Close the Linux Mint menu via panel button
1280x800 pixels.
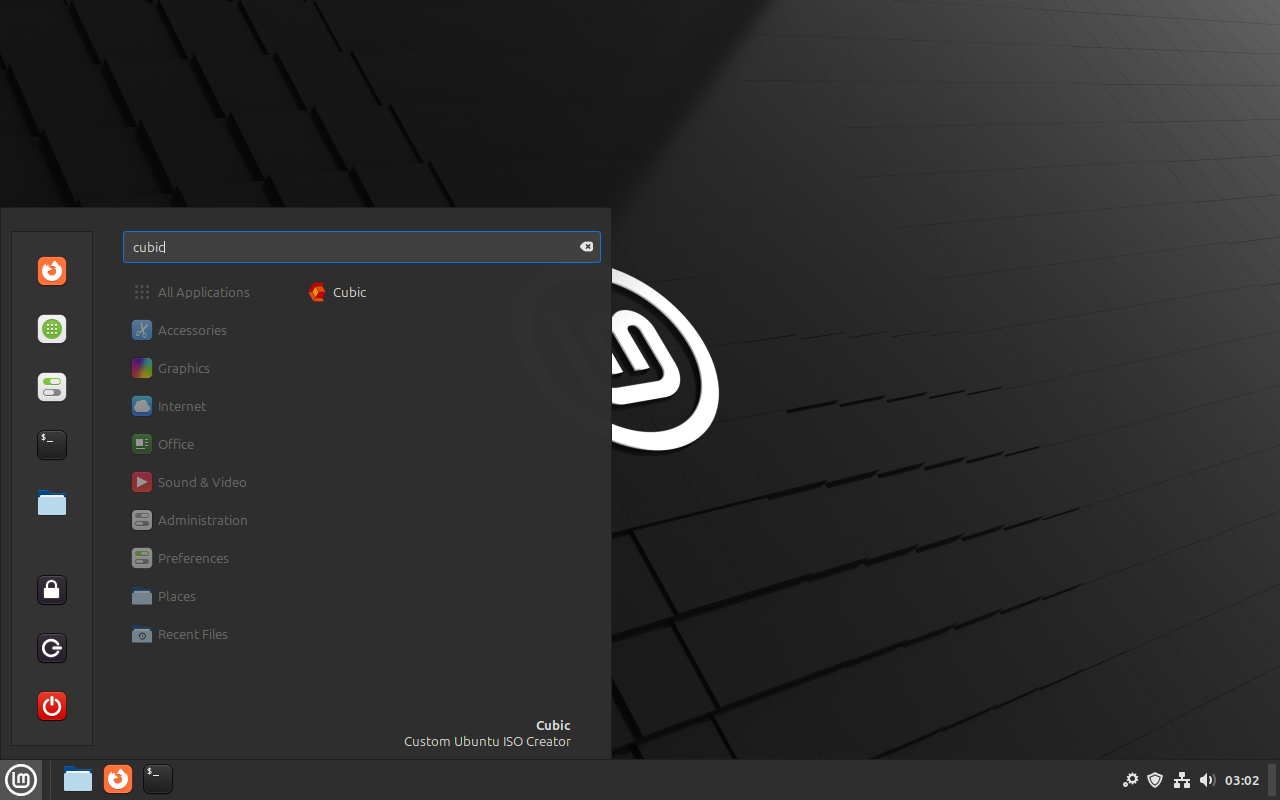[x=21, y=779]
